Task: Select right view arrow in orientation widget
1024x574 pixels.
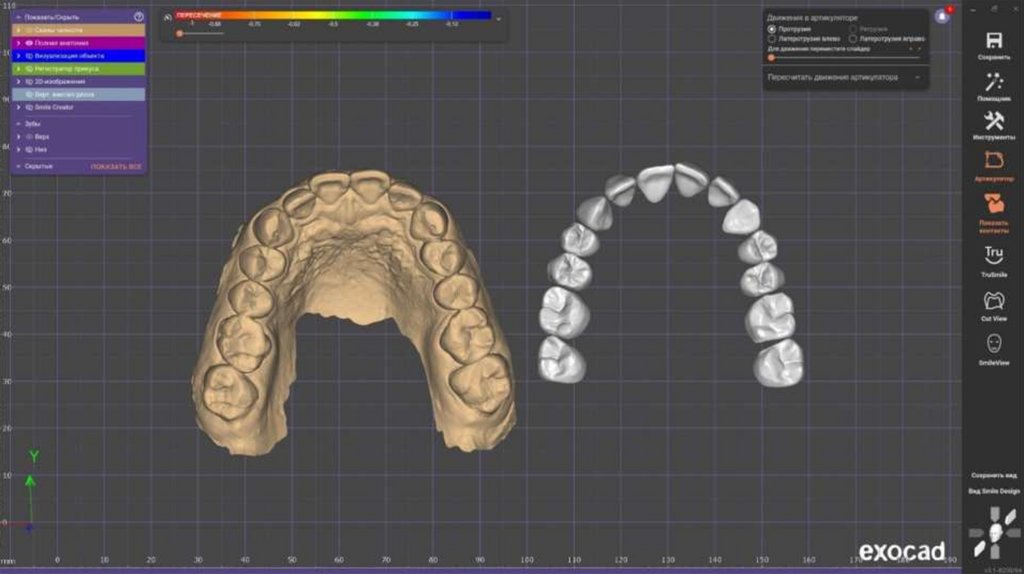Action: (x=1014, y=533)
